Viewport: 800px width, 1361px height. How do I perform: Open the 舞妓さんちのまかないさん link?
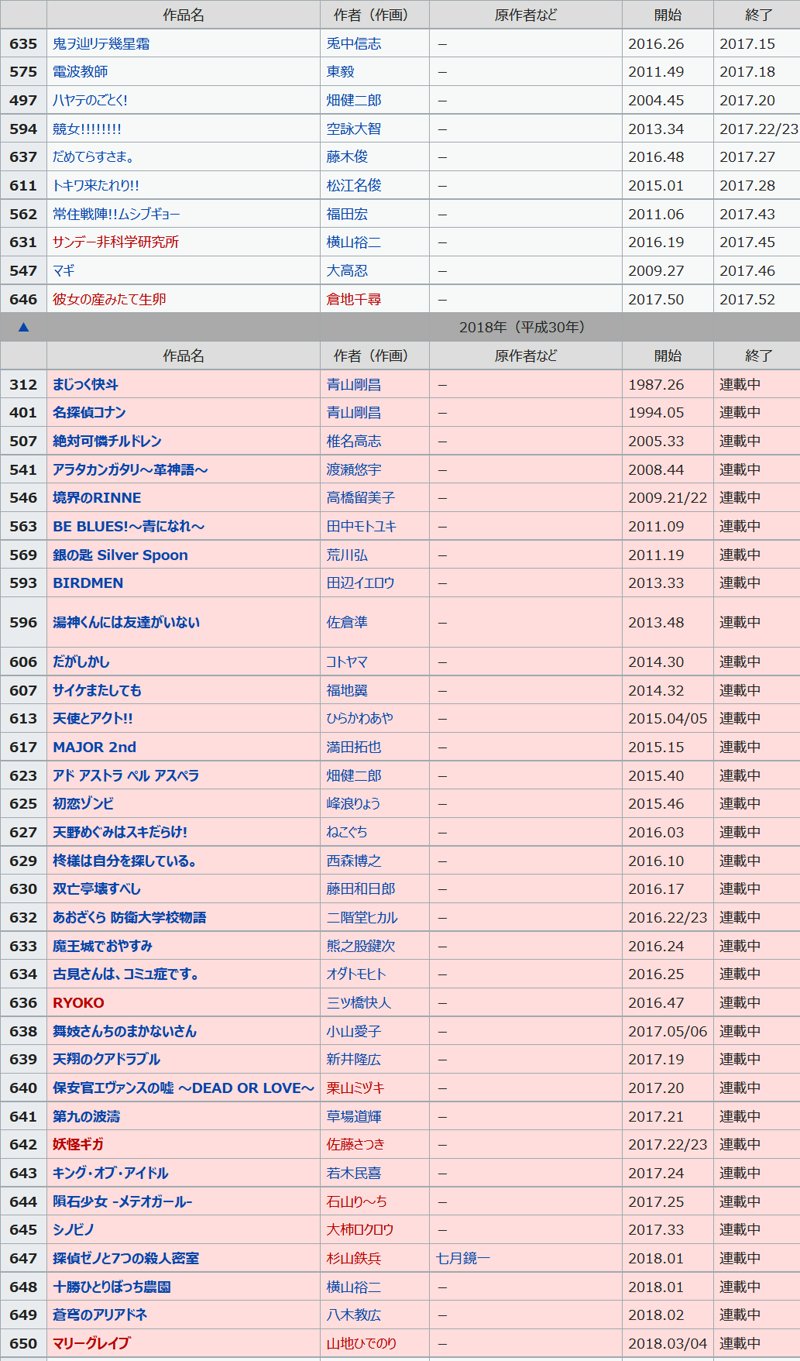pyautogui.click(x=125, y=1030)
